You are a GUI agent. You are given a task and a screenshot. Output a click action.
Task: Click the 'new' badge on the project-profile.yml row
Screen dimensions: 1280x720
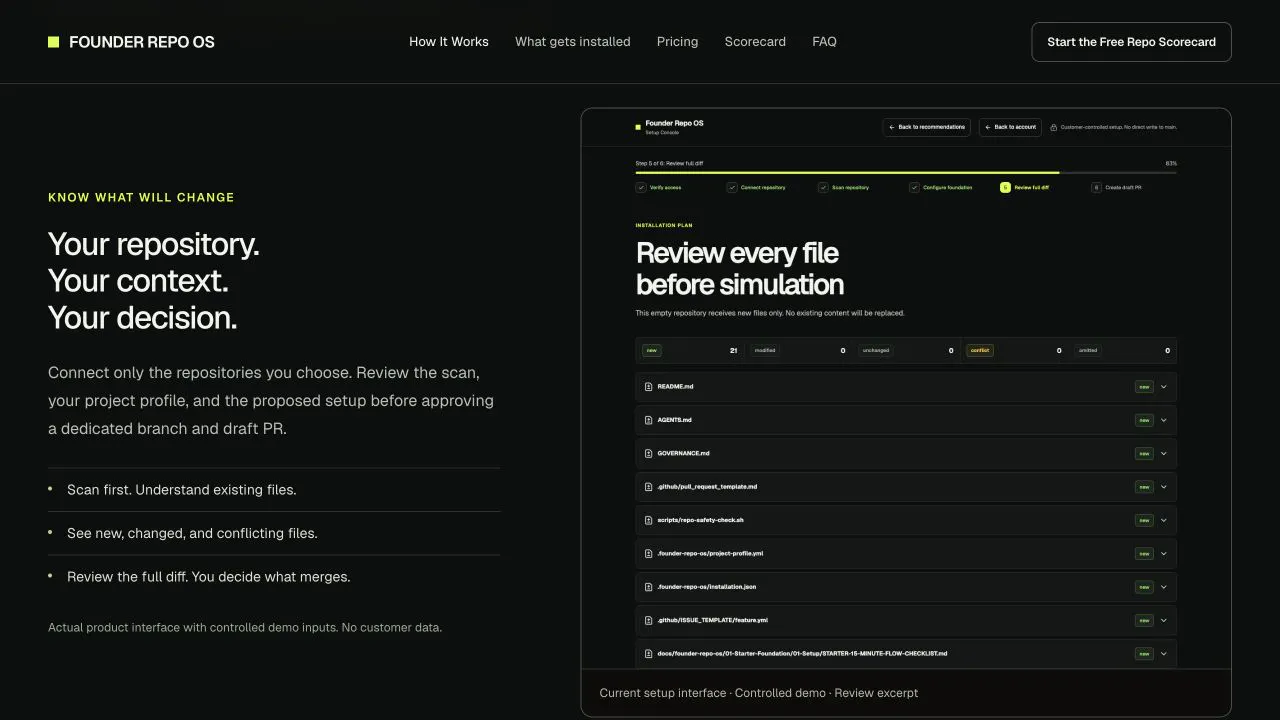point(1144,553)
